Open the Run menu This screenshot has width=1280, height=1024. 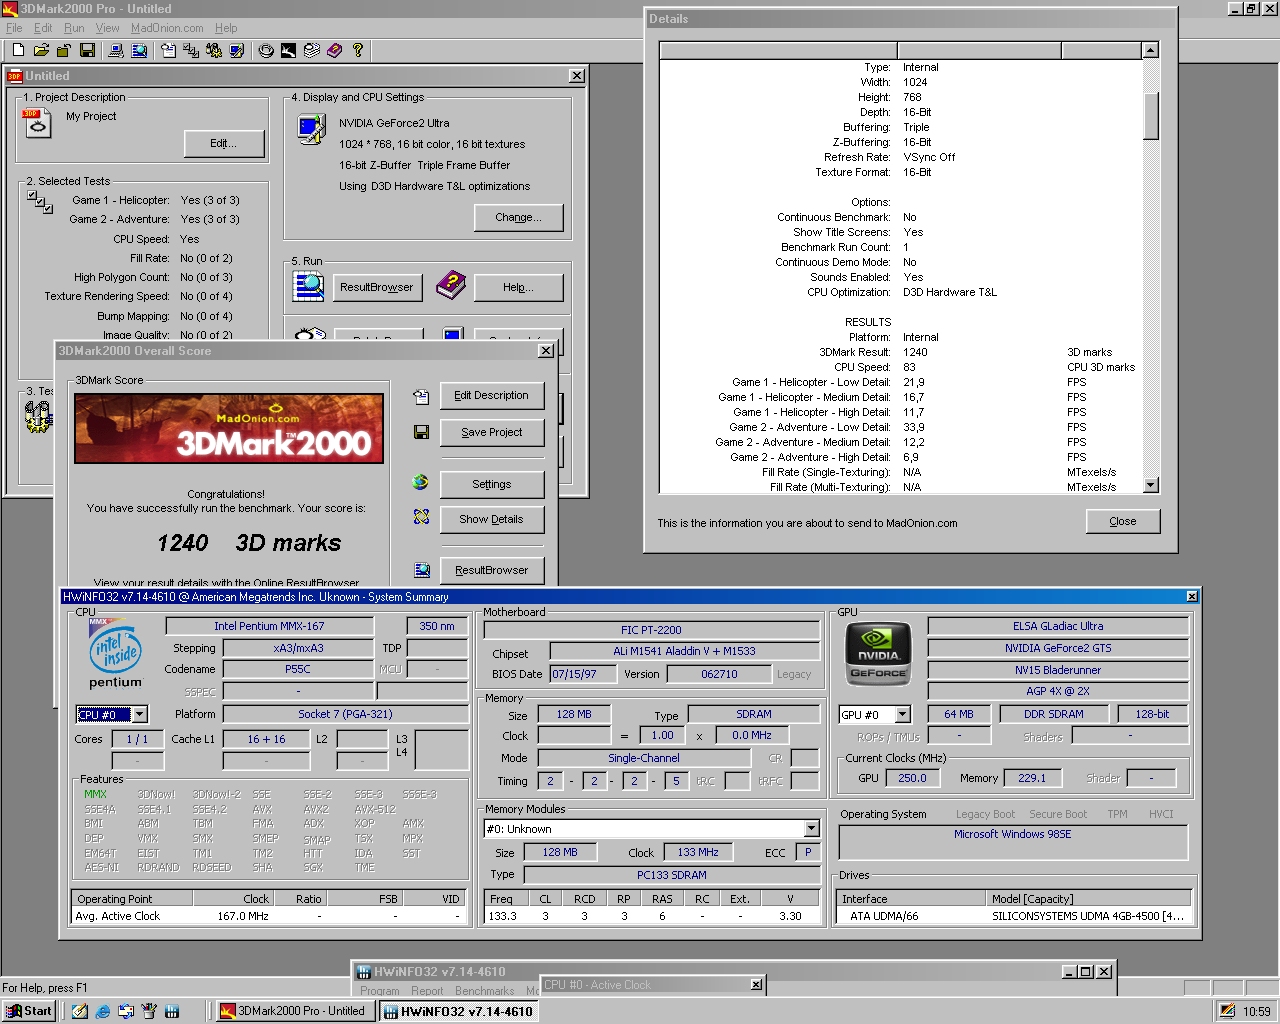[74, 28]
